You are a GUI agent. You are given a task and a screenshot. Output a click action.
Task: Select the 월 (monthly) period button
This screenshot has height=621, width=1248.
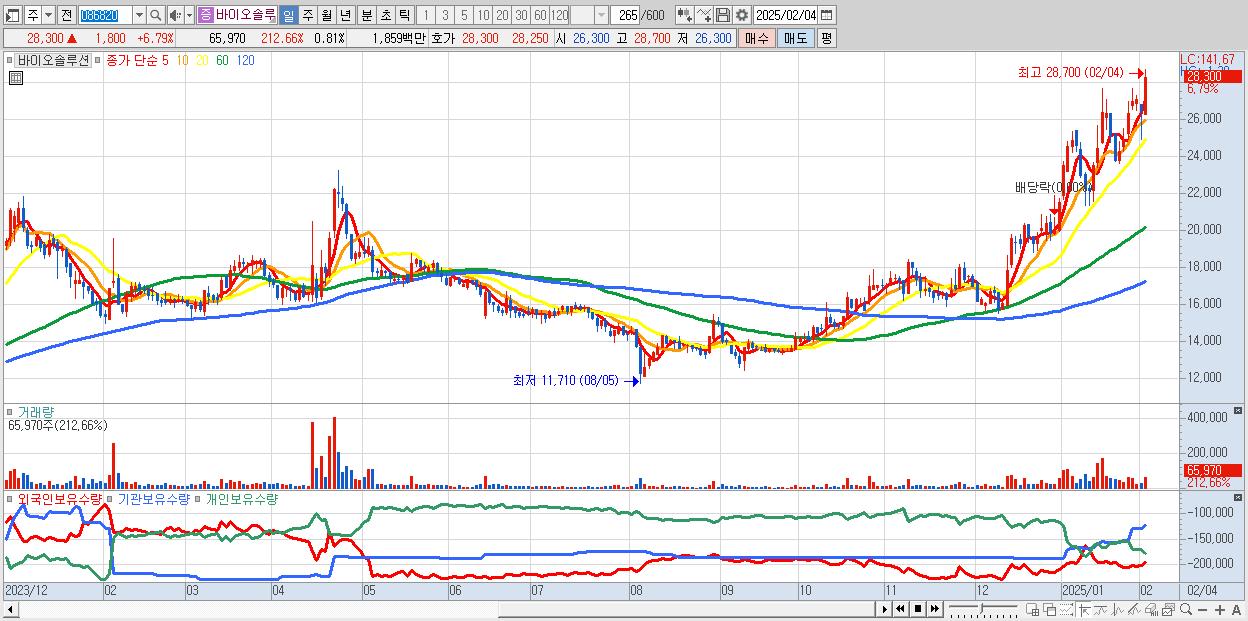(326, 15)
